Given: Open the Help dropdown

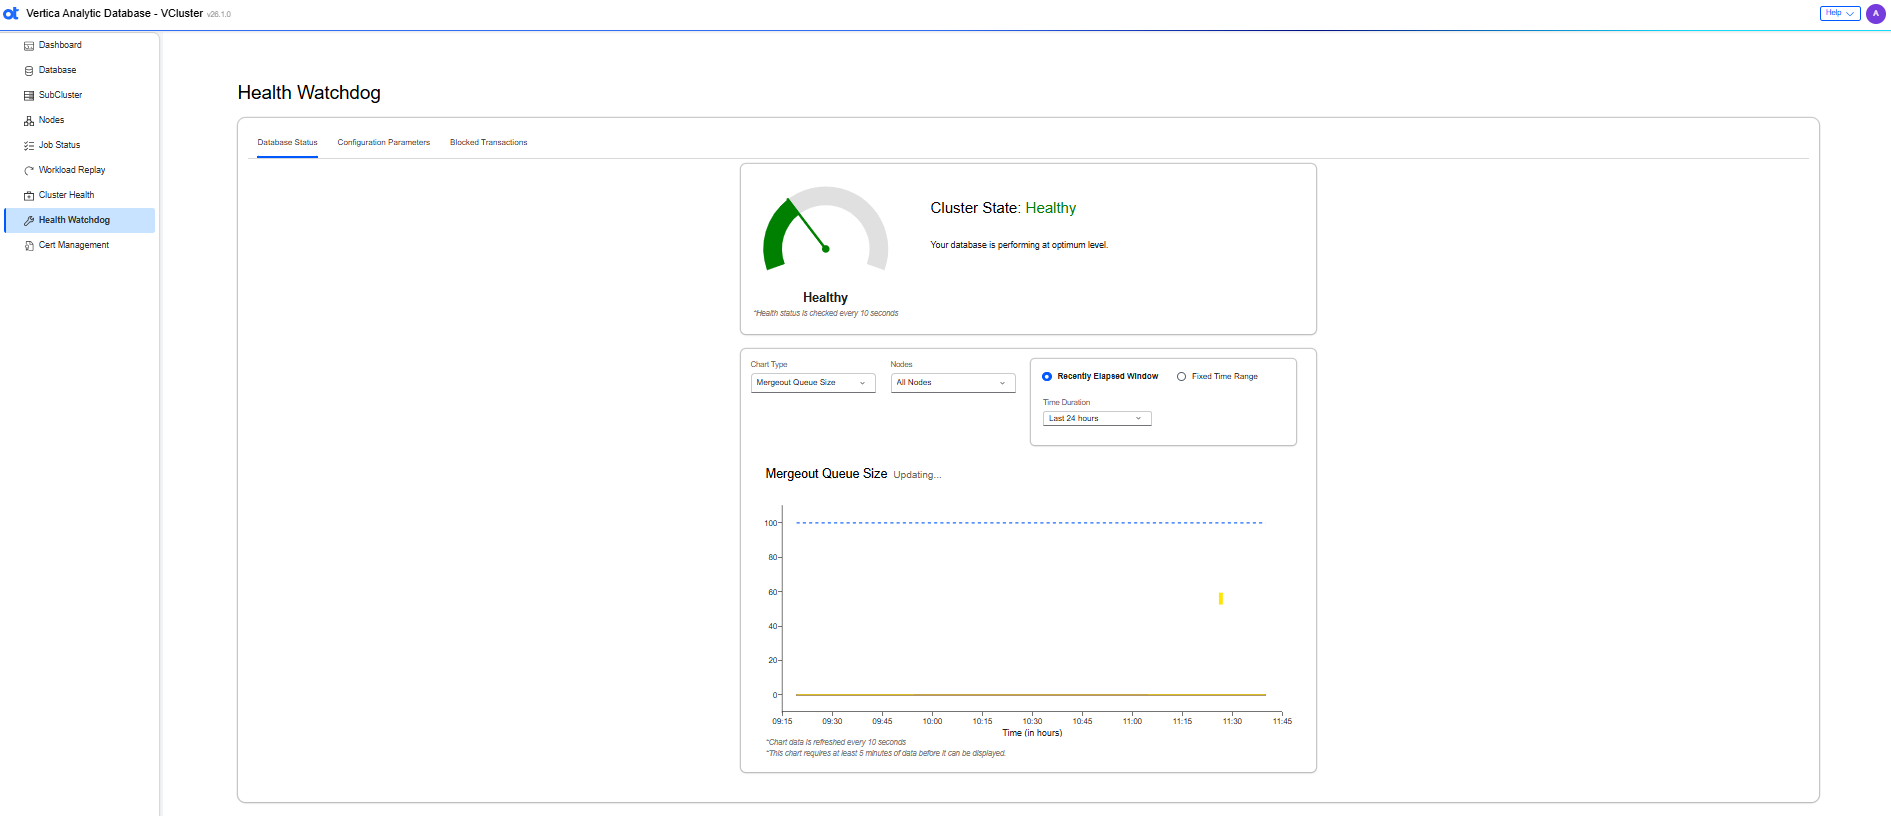Looking at the screenshot, I should (x=1839, y=13).
